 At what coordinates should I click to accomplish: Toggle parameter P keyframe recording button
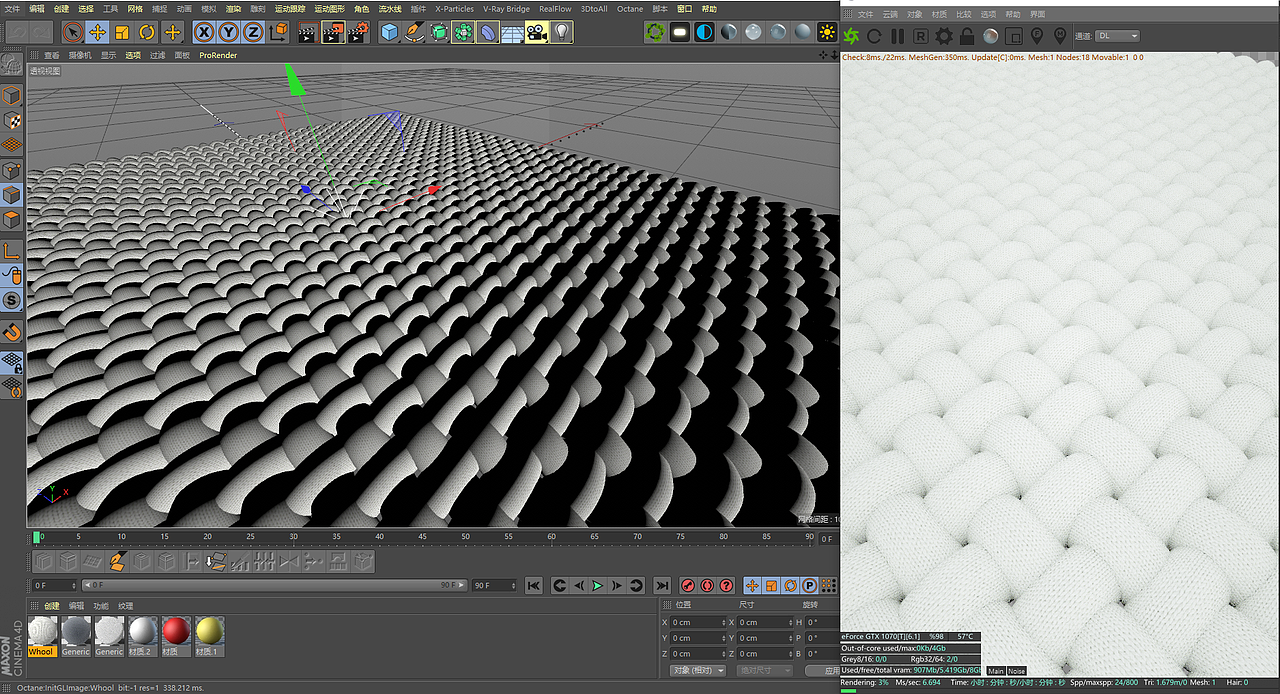click(809, 585)
